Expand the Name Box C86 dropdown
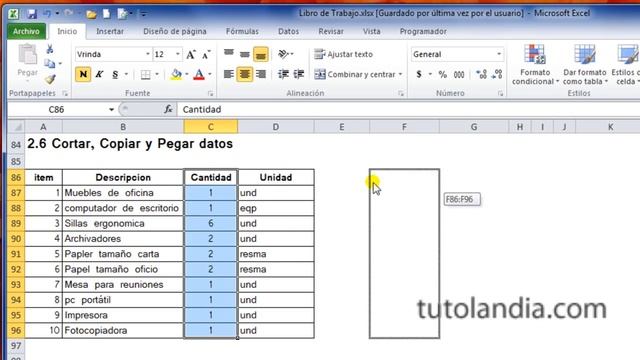Image resolution: width=640 pixels, height=360 pixels. [111, 109]
